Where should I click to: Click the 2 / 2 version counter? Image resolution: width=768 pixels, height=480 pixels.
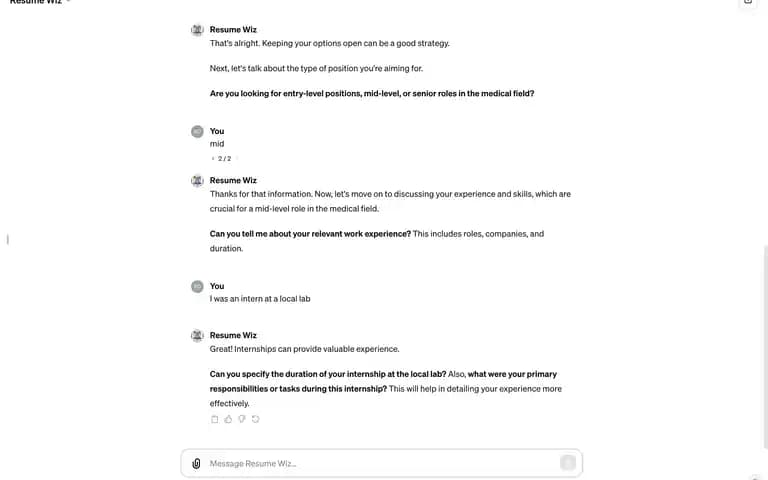pyautogui.click(x=224, y=159)
